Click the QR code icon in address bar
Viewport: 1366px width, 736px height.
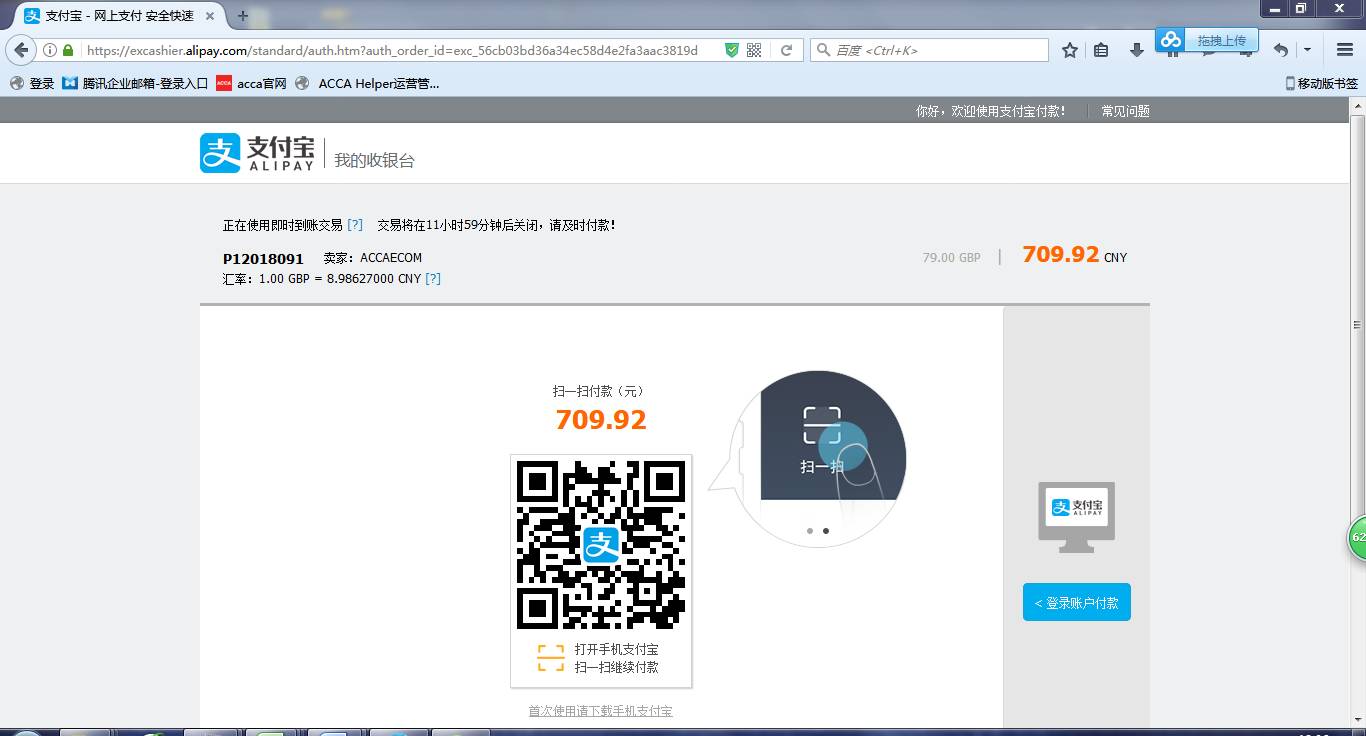pos(755,50)
